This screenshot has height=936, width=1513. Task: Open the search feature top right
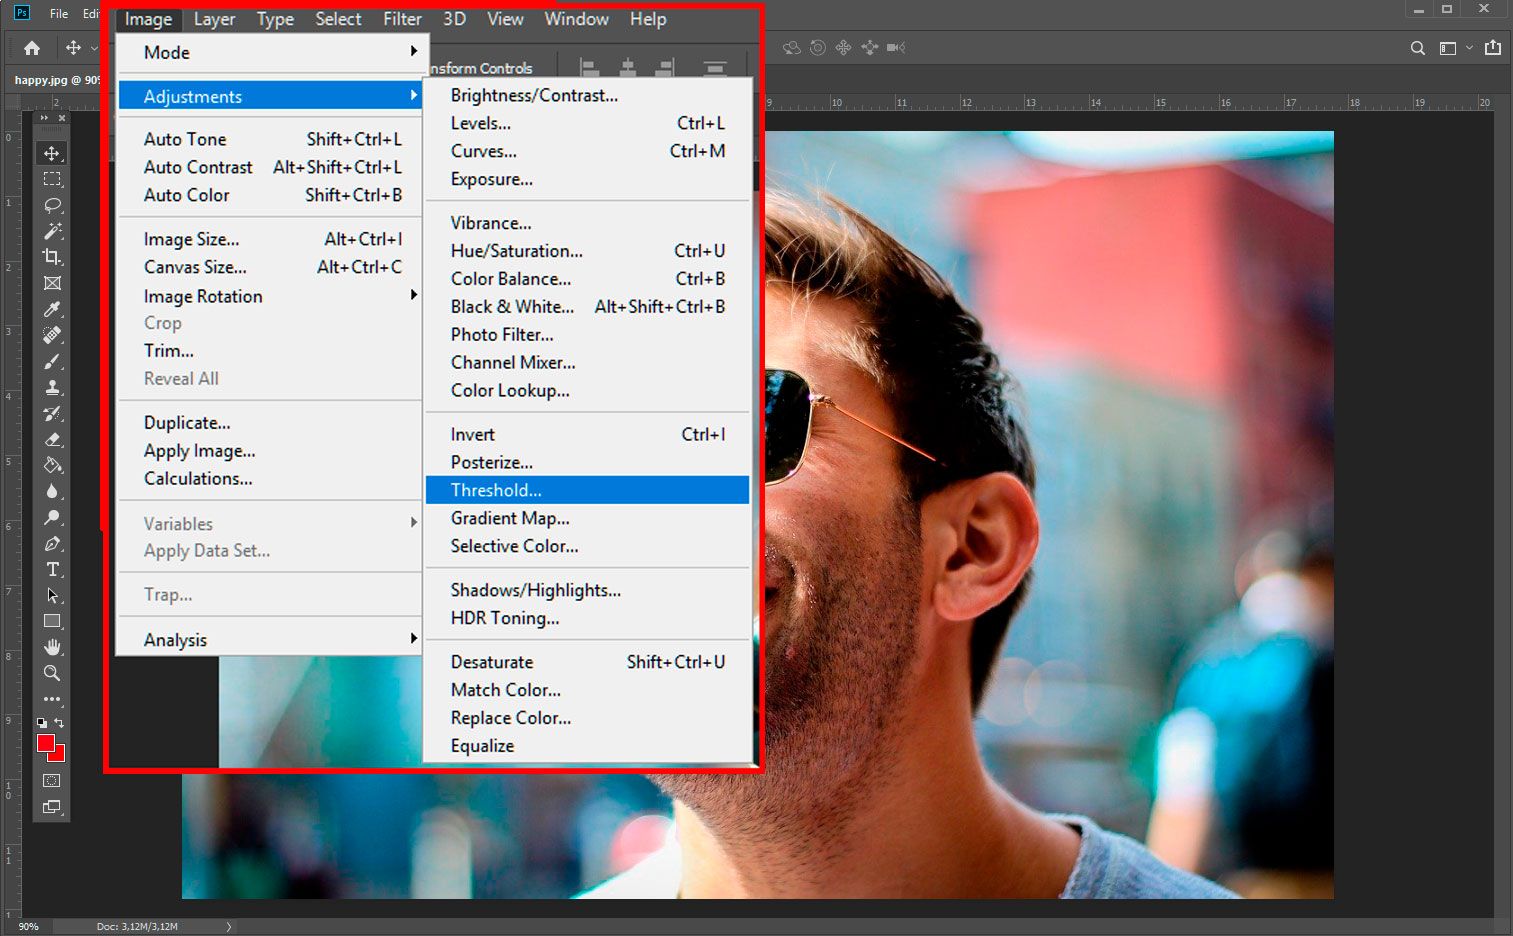pyautogui.click(x=1417, y=47)
